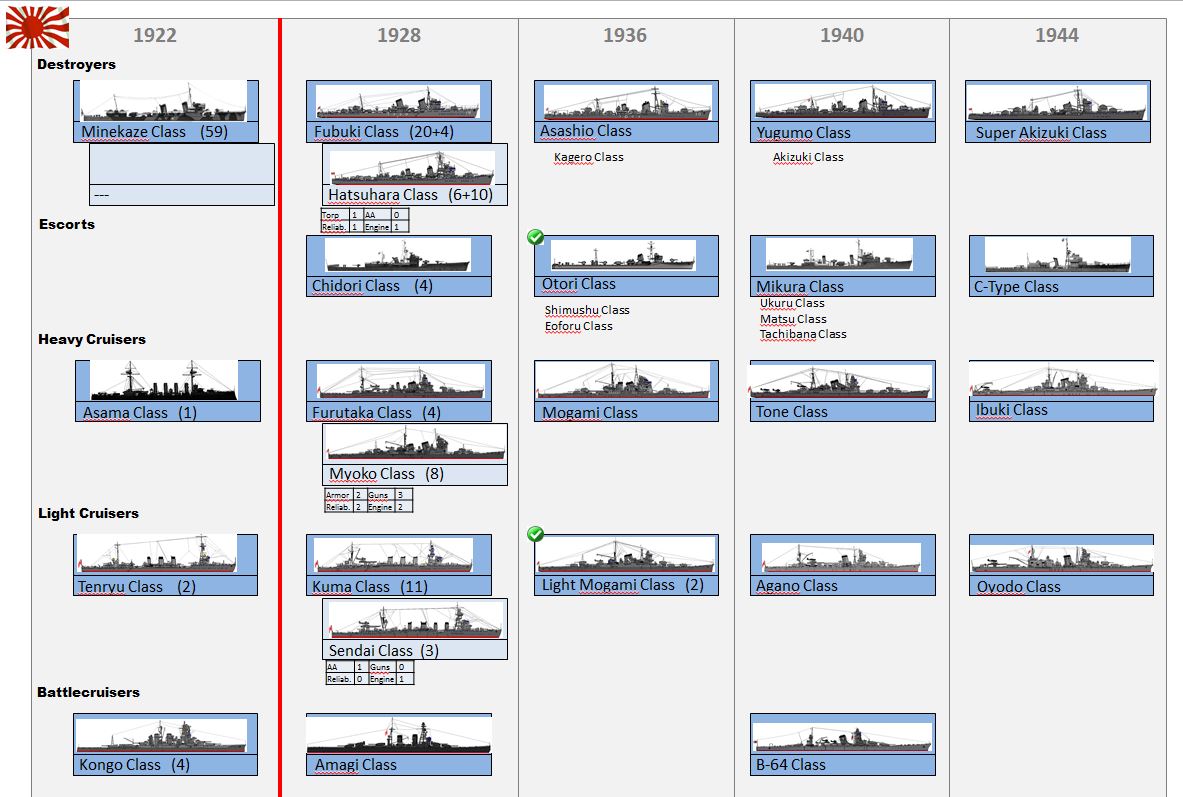Image resolution: width=1183 pixels, height=797 pixels.
Task: Click the empty box below Minekaze Class
Action: coord(181,164)
